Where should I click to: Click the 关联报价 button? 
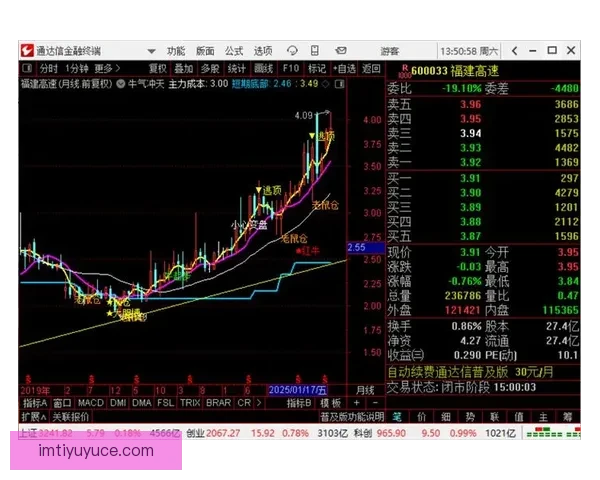point(70,417)
